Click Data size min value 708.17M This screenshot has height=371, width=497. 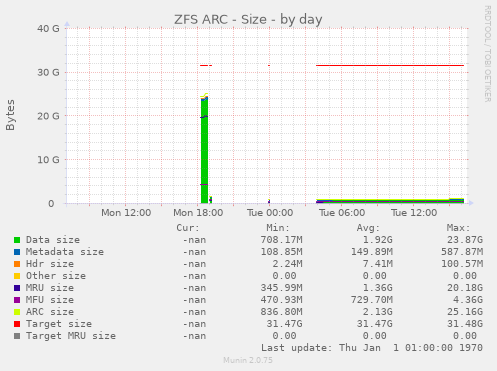(281, 240)
